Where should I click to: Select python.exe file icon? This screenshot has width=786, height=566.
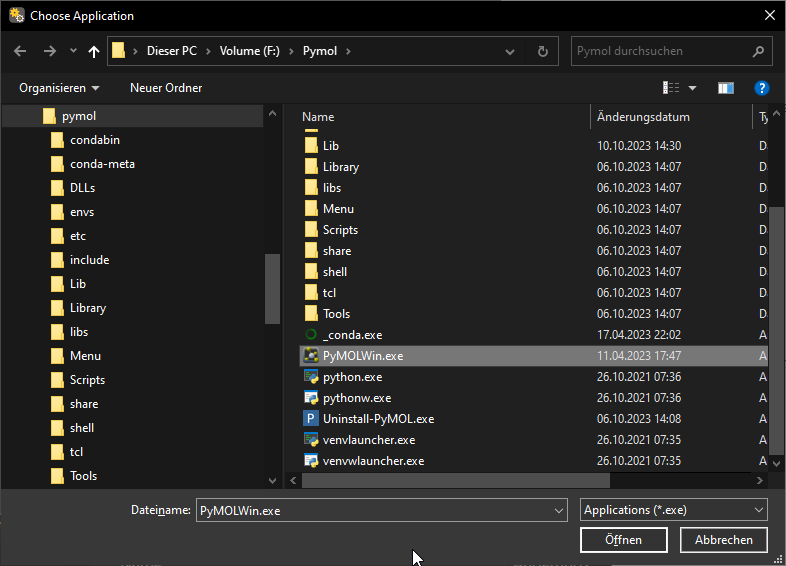(311, 377)
